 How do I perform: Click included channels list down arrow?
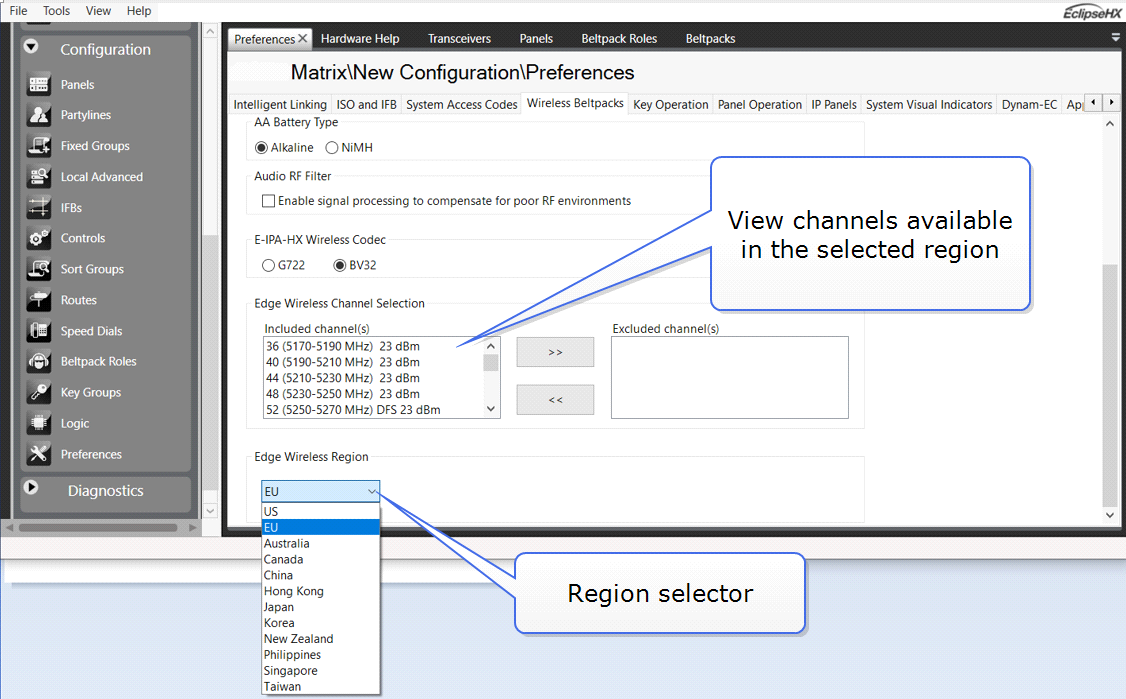pyautogui.click(x=491, y=409)
